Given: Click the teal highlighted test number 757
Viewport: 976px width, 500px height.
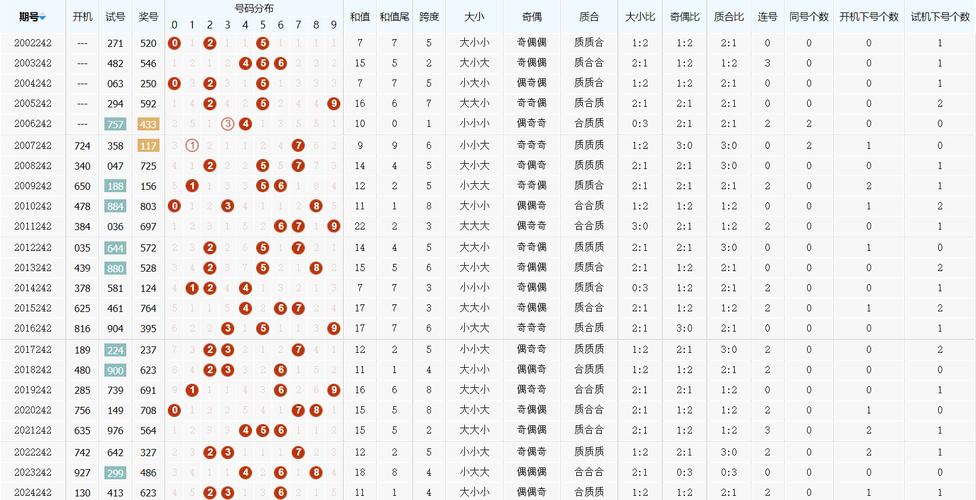Looking at the screenshot, I should (x=115, y=124).
